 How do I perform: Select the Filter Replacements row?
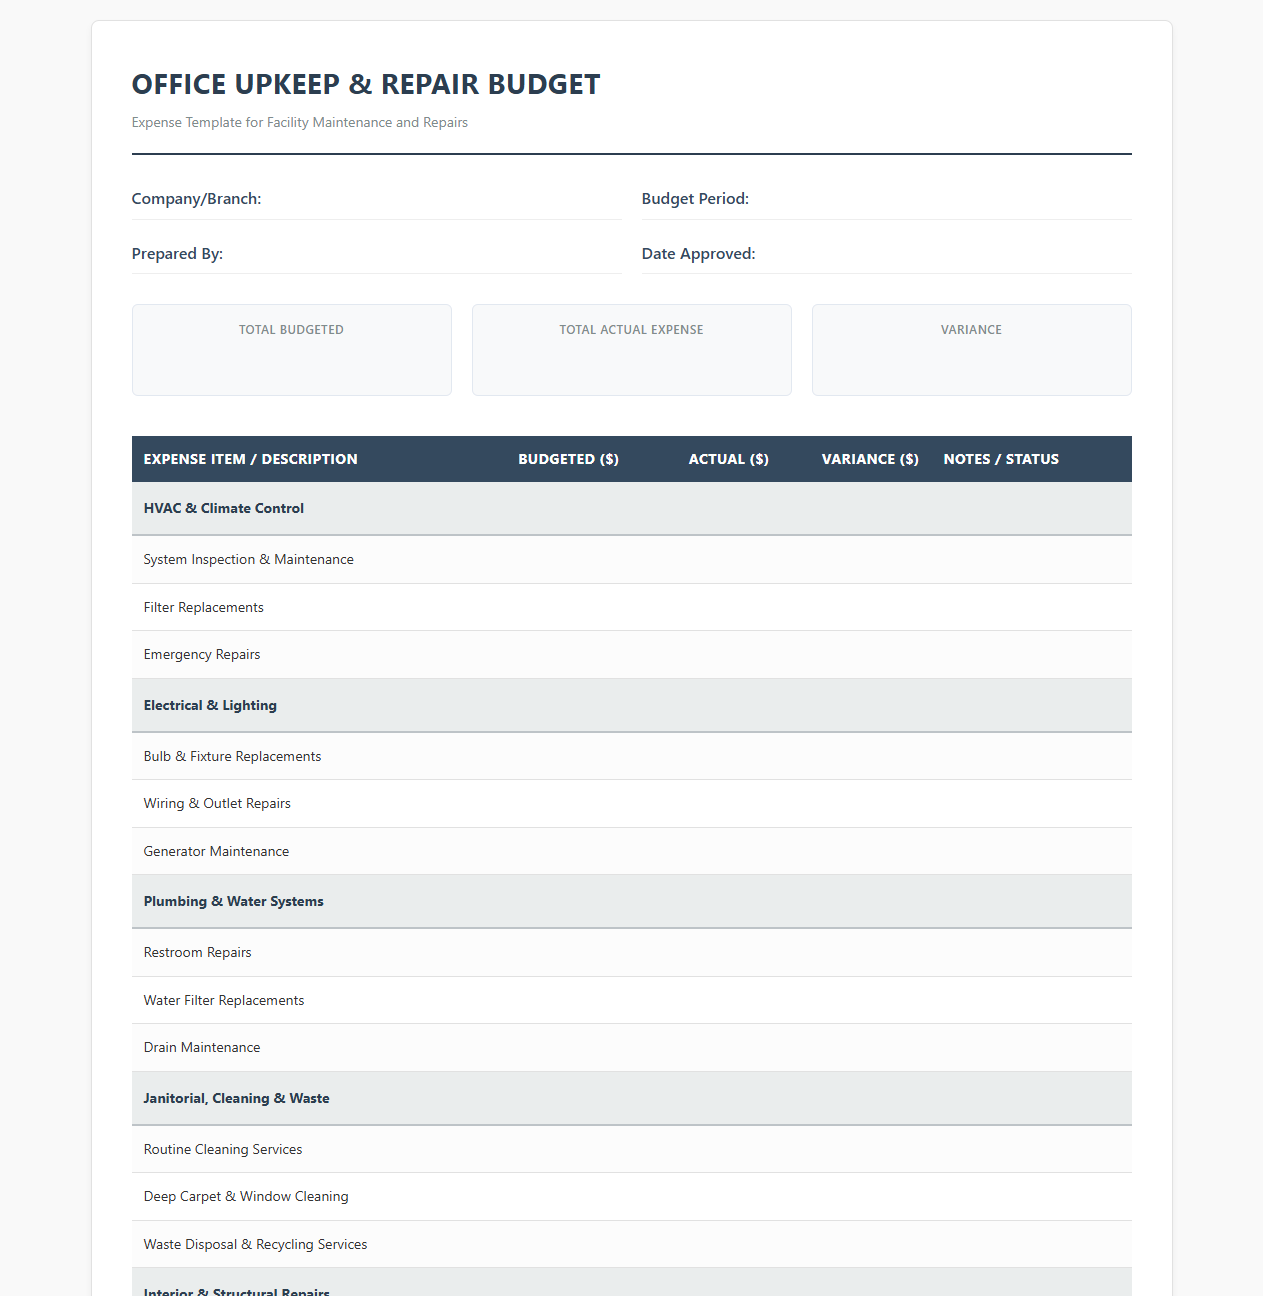(632, 607)
